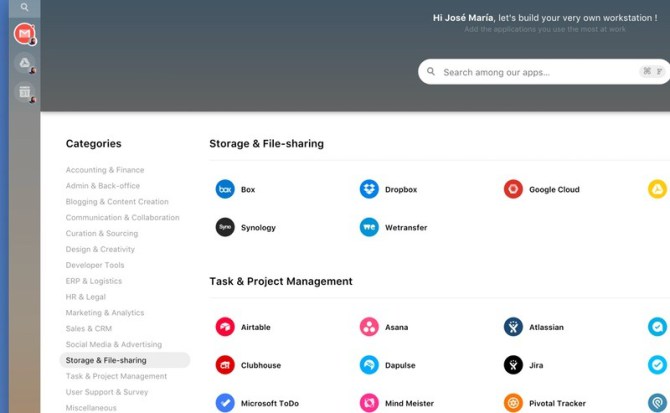670x413 pixels.
Task: Click the Dropbox app name label
Action: [401, 190]
